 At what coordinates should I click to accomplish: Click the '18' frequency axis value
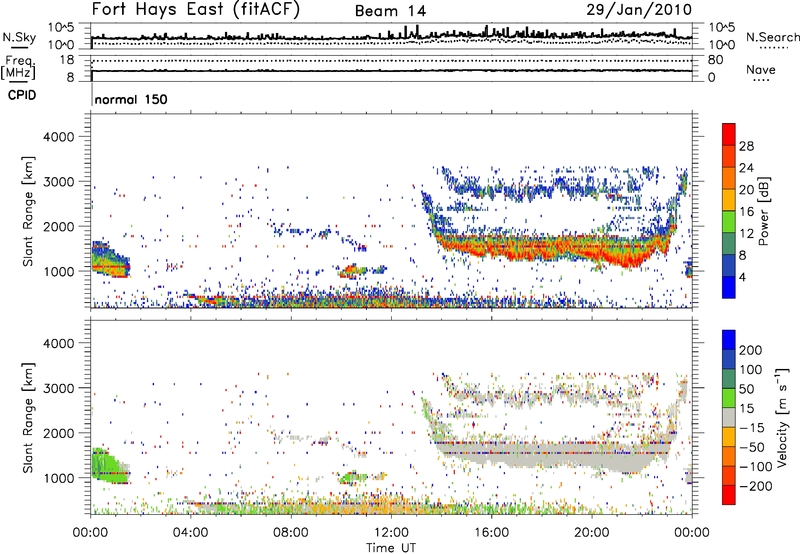[x=67, y=60]
